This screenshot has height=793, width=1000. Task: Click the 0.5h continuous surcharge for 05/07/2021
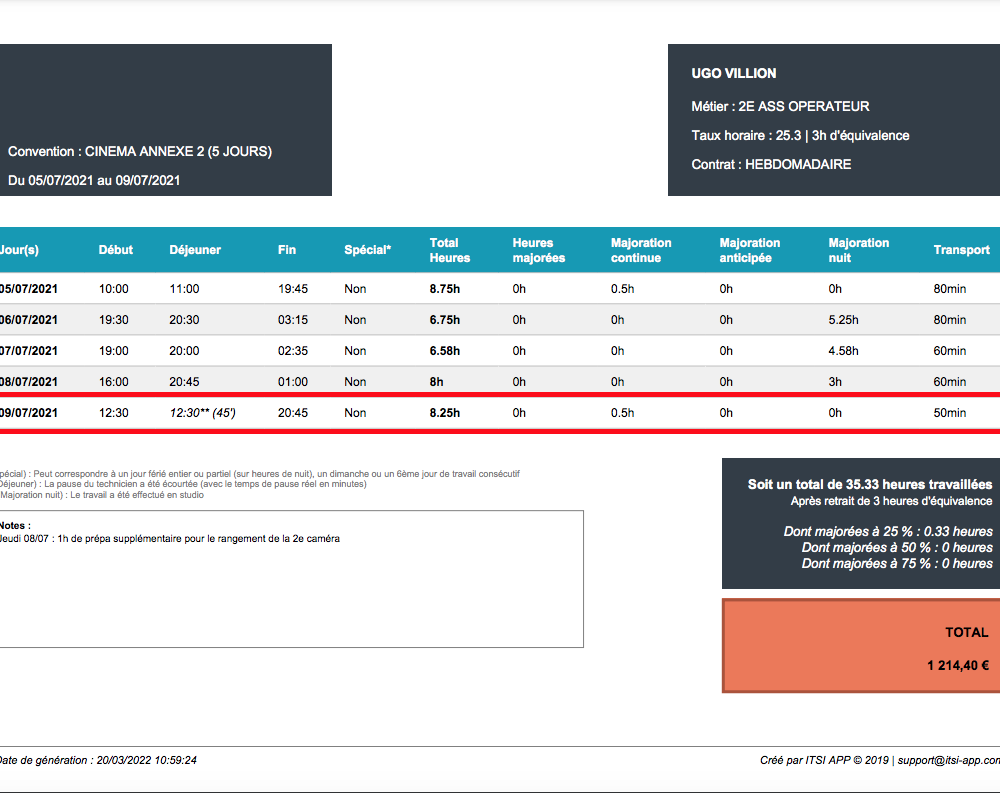tap(622, 289)
